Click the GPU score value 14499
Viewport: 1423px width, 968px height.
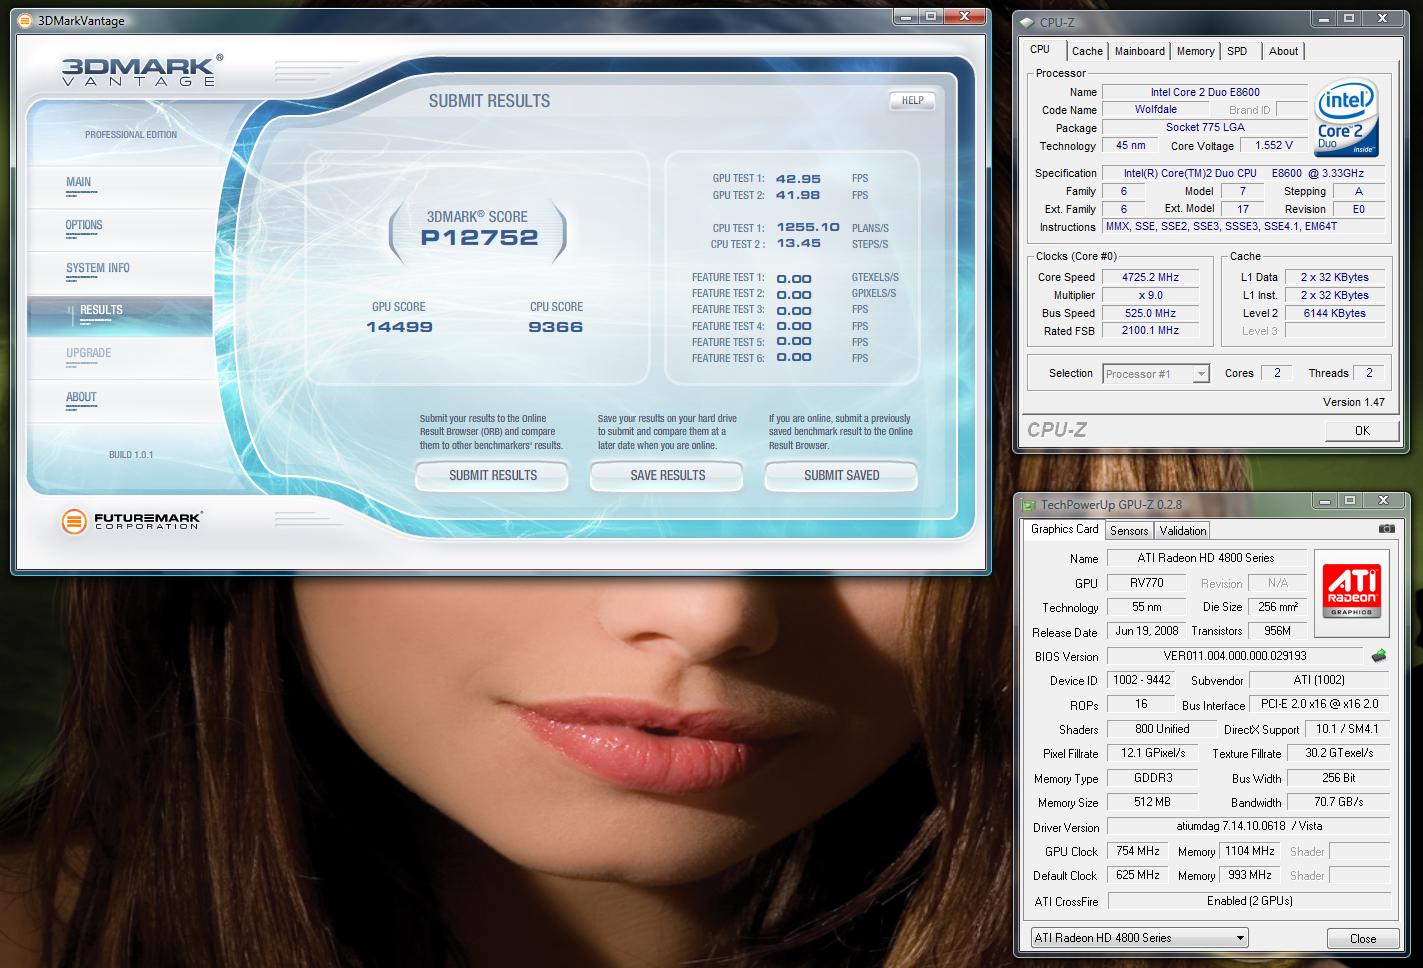point(399,327)
